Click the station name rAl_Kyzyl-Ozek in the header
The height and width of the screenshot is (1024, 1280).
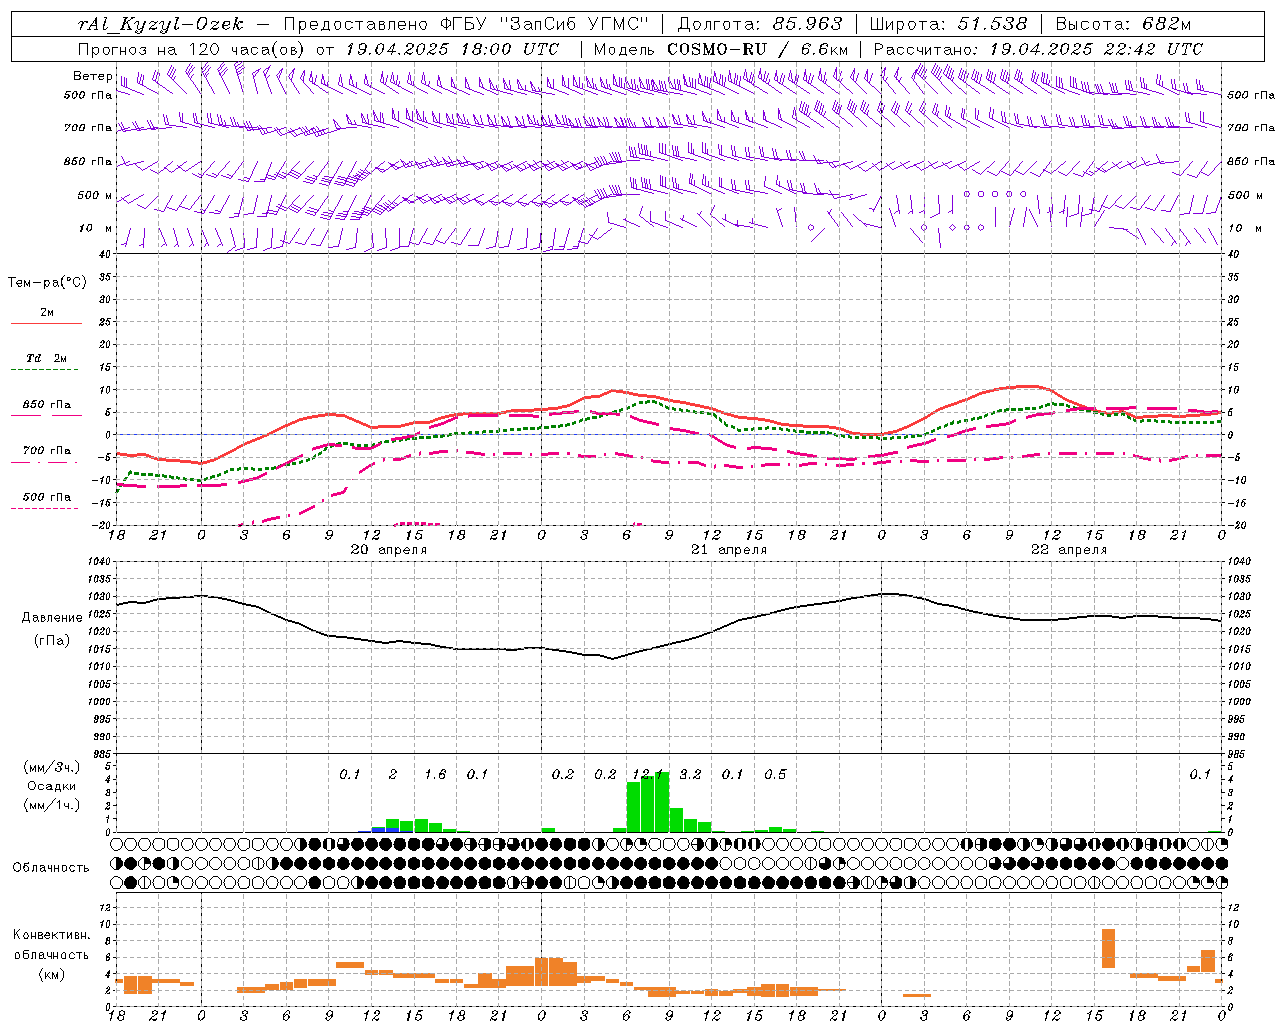click(x=161, y=24)
